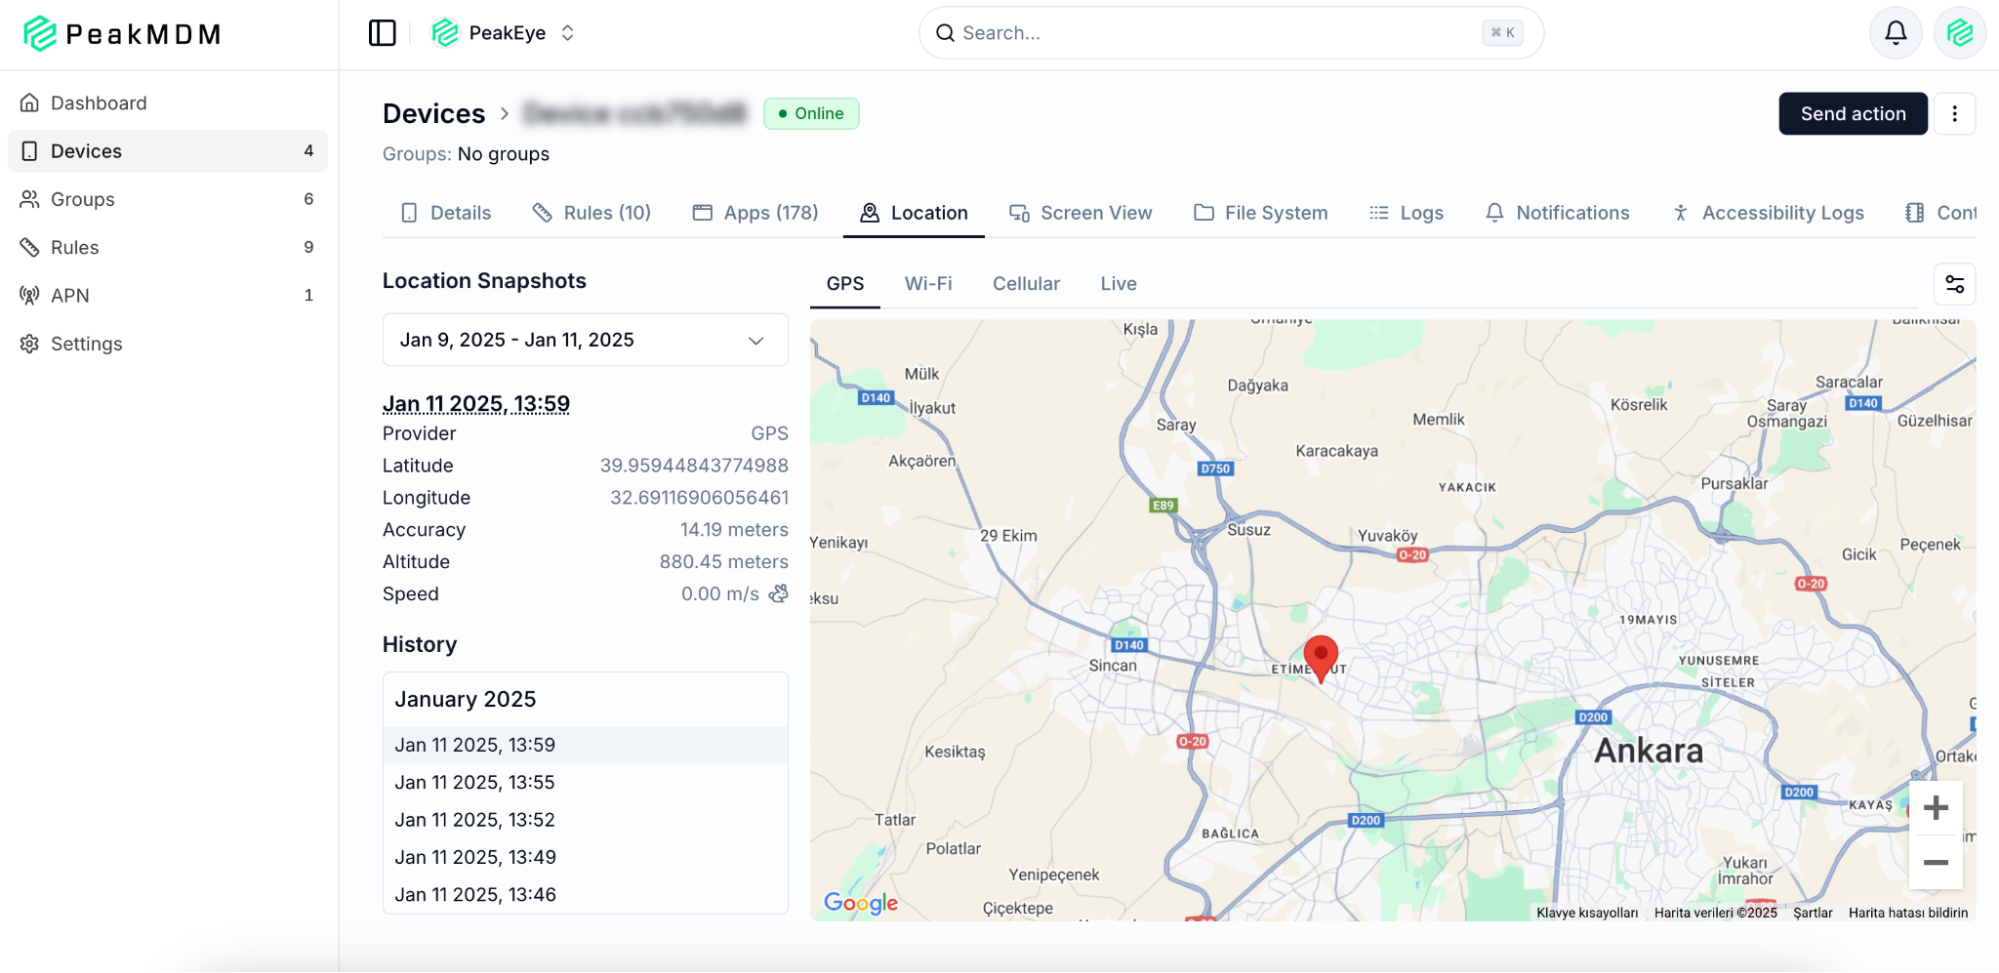
Task: Select history entry Jan 11 2025, 13:52
Action: click(475, 820)
